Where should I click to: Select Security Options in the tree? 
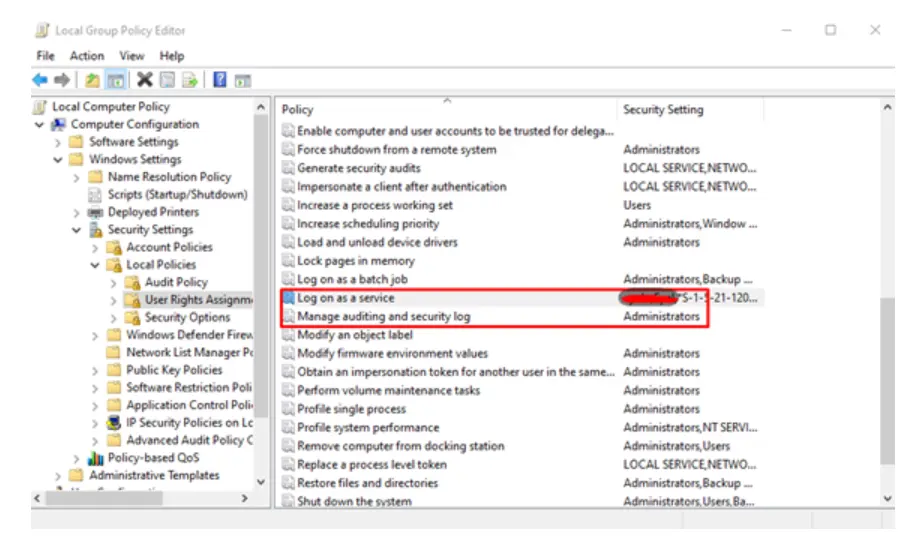[x=187, y=317]
